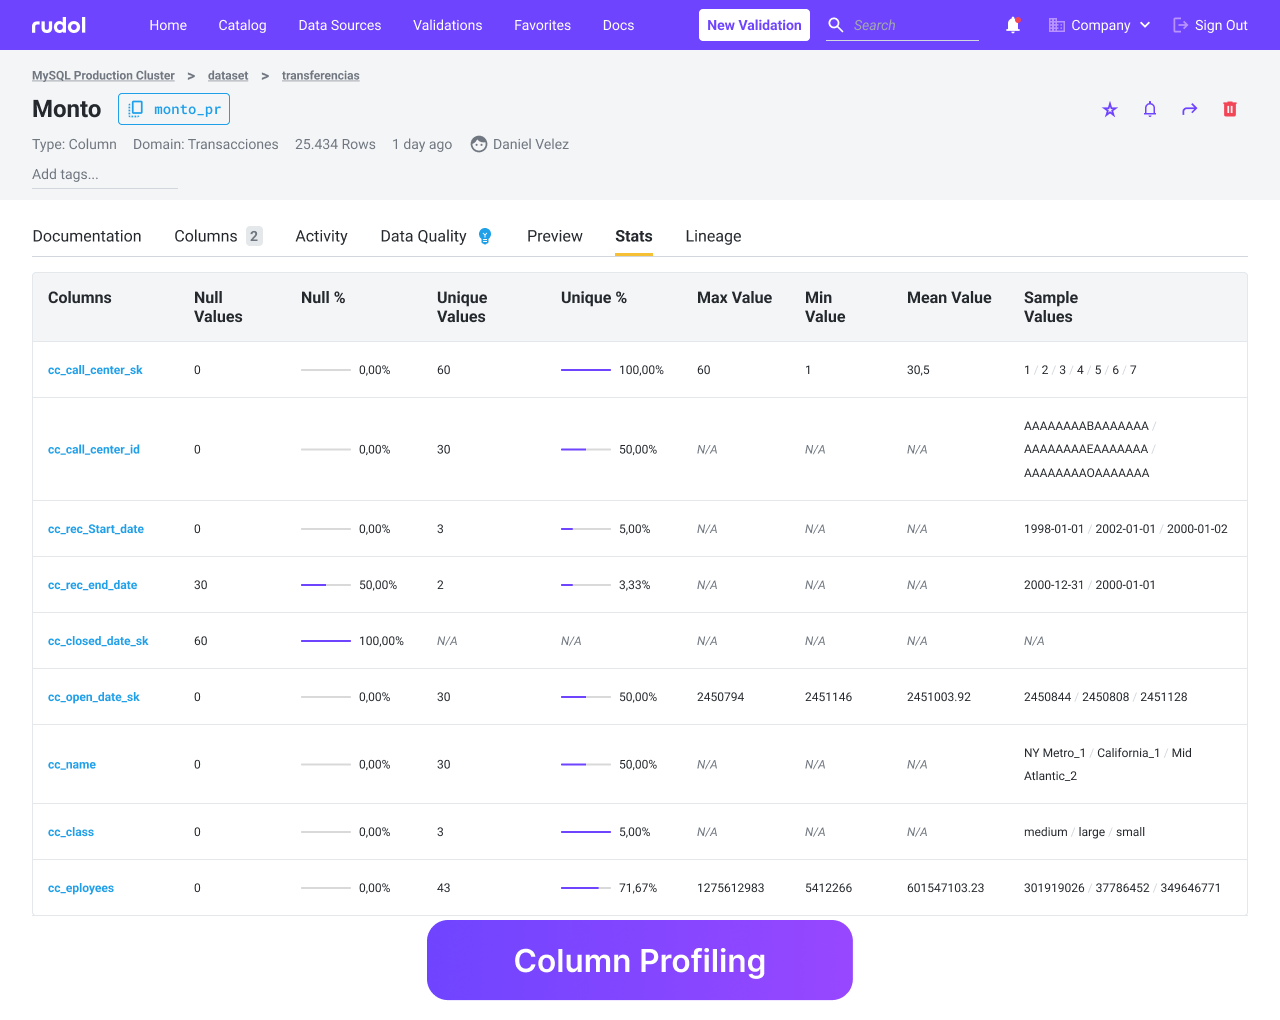Navigate to the transferencias breadcrumb
This screenshot has height=1020, width=1280.
320,75
